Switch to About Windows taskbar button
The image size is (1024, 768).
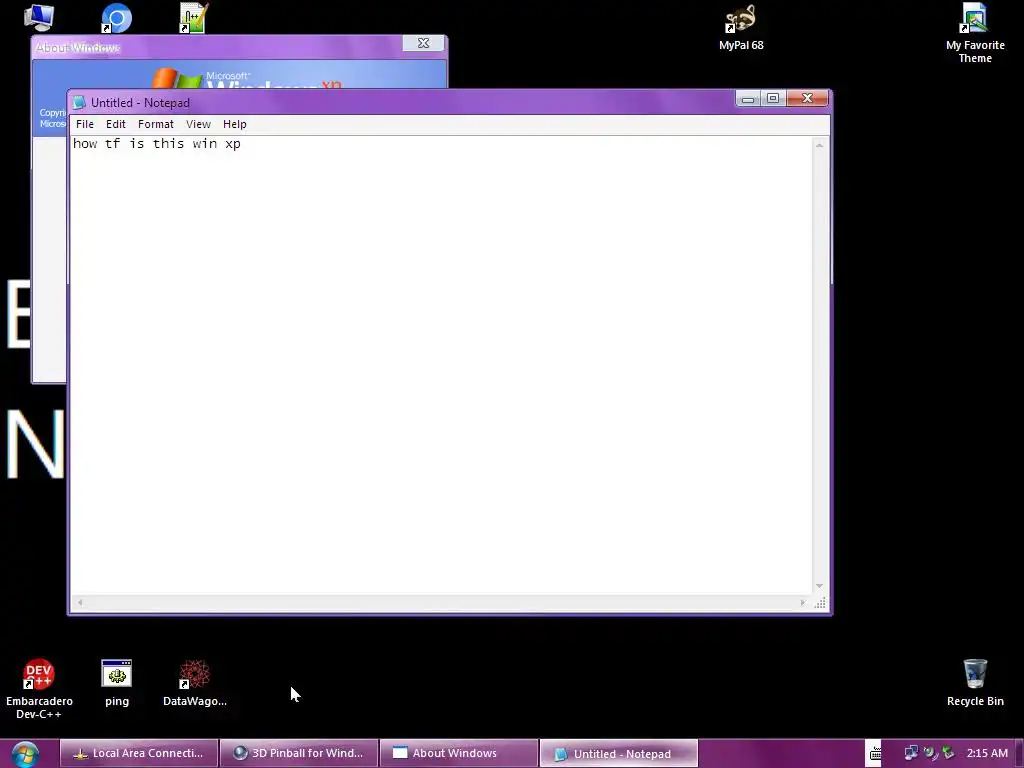coord(459,754)
